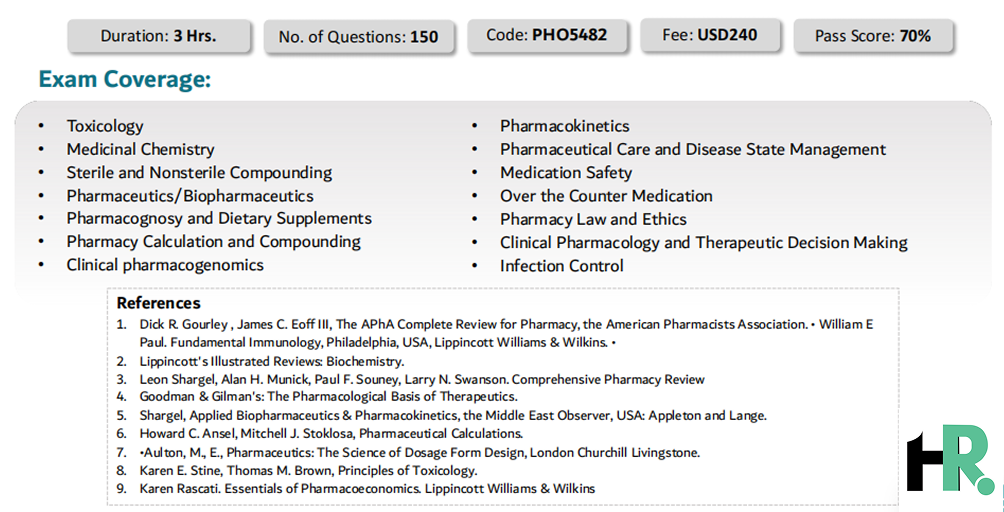Click the HR logo icon
The image size is (1004, 512).
[951, 459]
